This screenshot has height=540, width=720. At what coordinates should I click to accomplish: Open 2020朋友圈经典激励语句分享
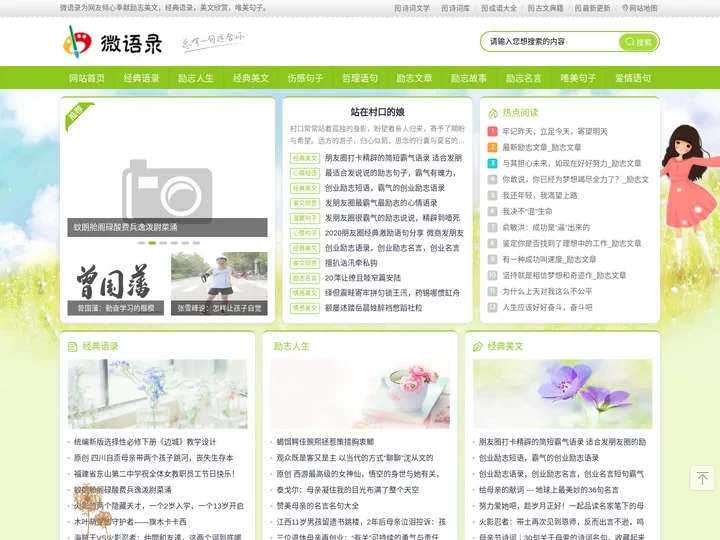click(x=394, y=233)
